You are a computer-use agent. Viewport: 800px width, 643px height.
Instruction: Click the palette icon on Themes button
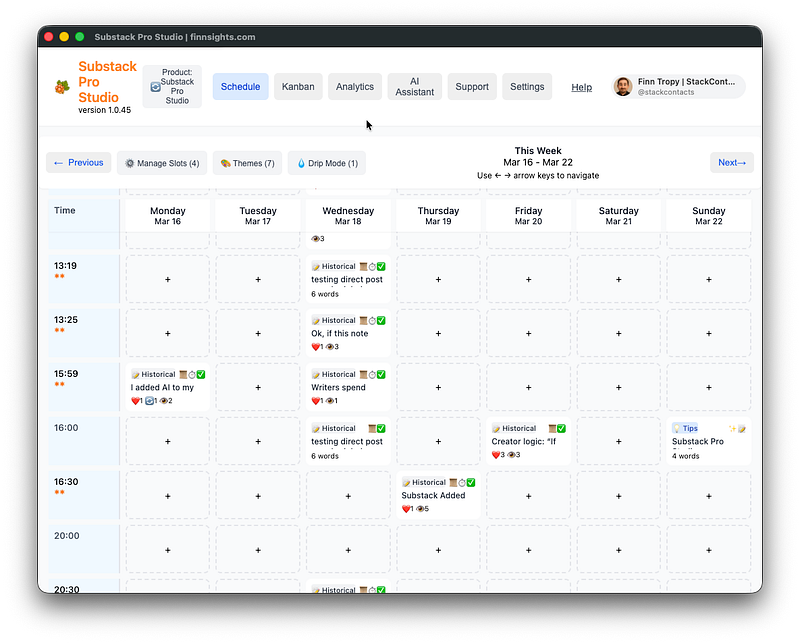point(226,163)
